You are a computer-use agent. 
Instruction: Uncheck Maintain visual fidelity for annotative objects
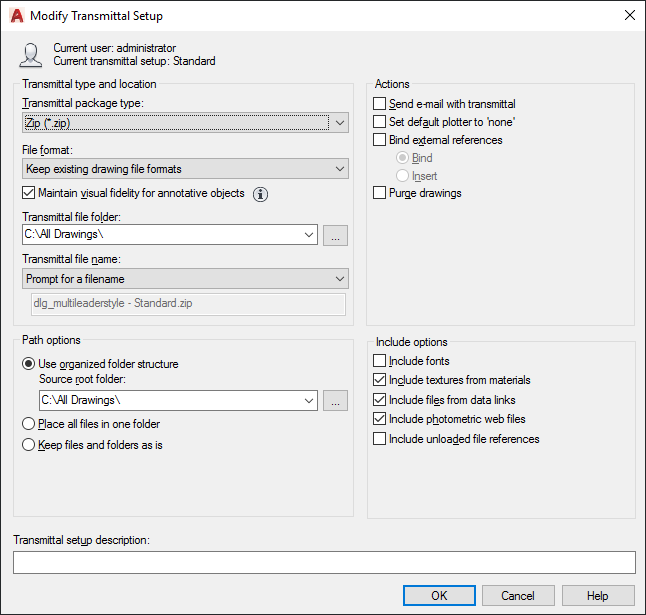click(x=29, y=193)
